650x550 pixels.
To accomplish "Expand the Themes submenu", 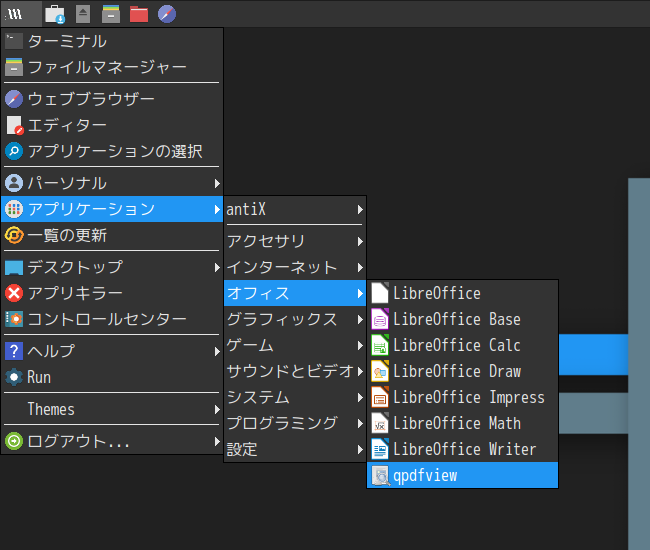I will (x=112, y=409).
